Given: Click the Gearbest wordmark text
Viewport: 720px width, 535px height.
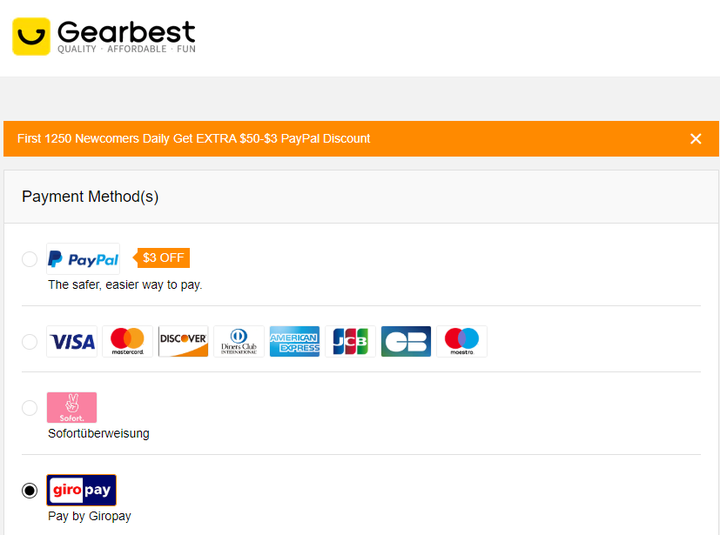Looking at the screenshot, I should 126,32.
